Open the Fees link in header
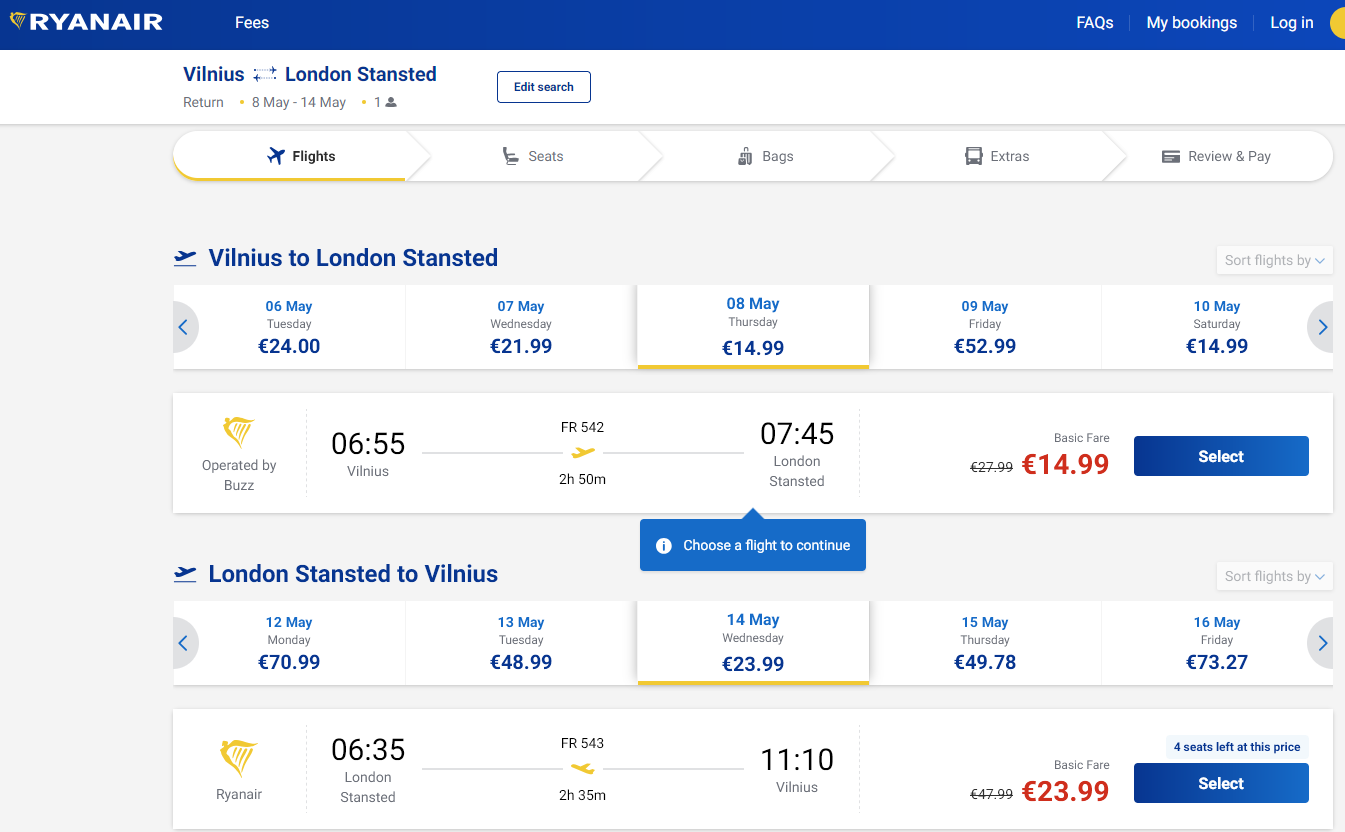Image resolution: width=1345 pixels, height=832 pixels. coord(252,23)
